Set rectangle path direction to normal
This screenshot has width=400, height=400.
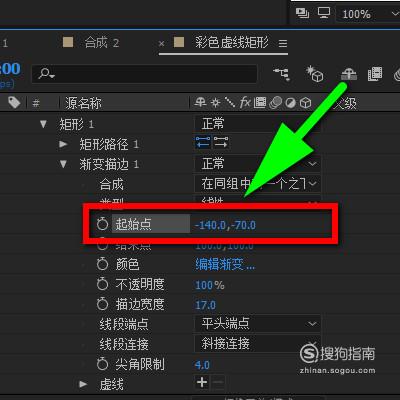click(x=221, y=143)
